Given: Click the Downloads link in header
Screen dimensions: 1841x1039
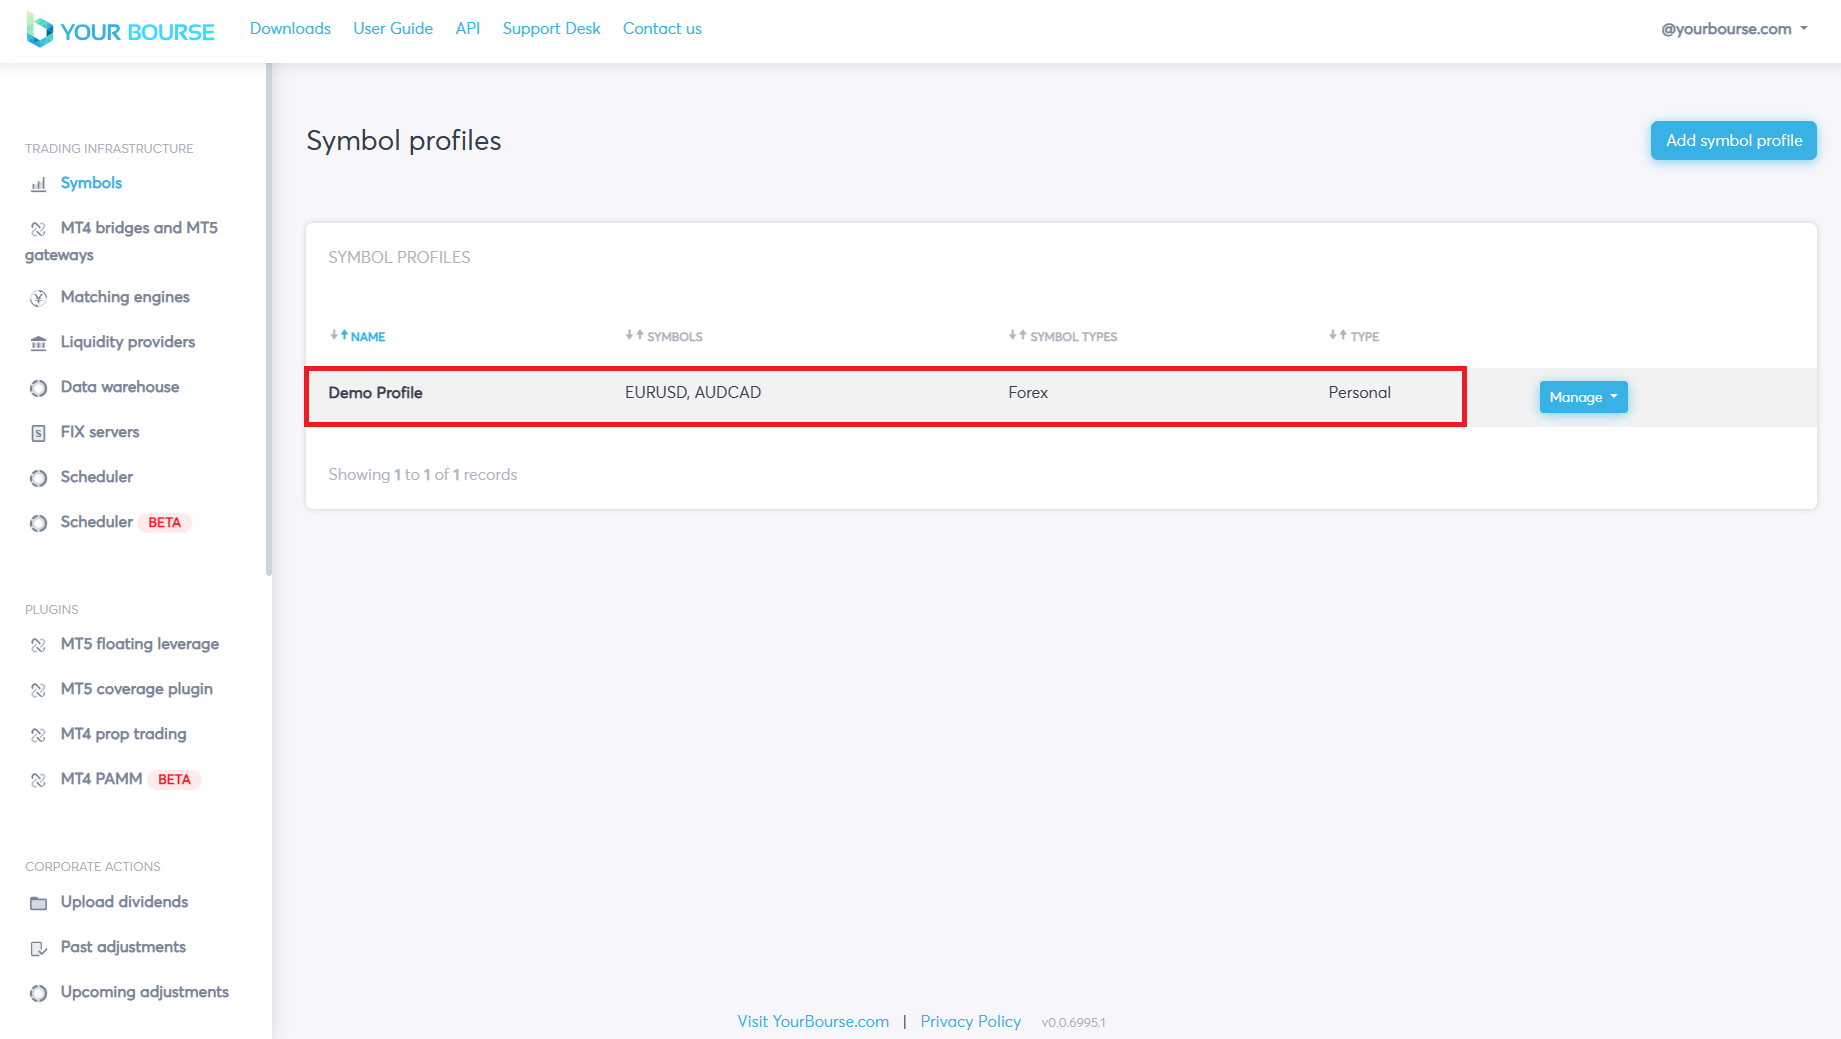Looking at the screenshot, I should (x=290, y=28).
